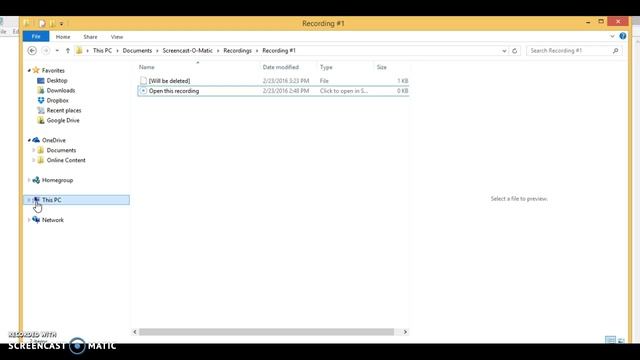Click New Folder icon in the title bar
Image resolution: width=640 pixels, height=360 pixels.
[x=52, y=24]
